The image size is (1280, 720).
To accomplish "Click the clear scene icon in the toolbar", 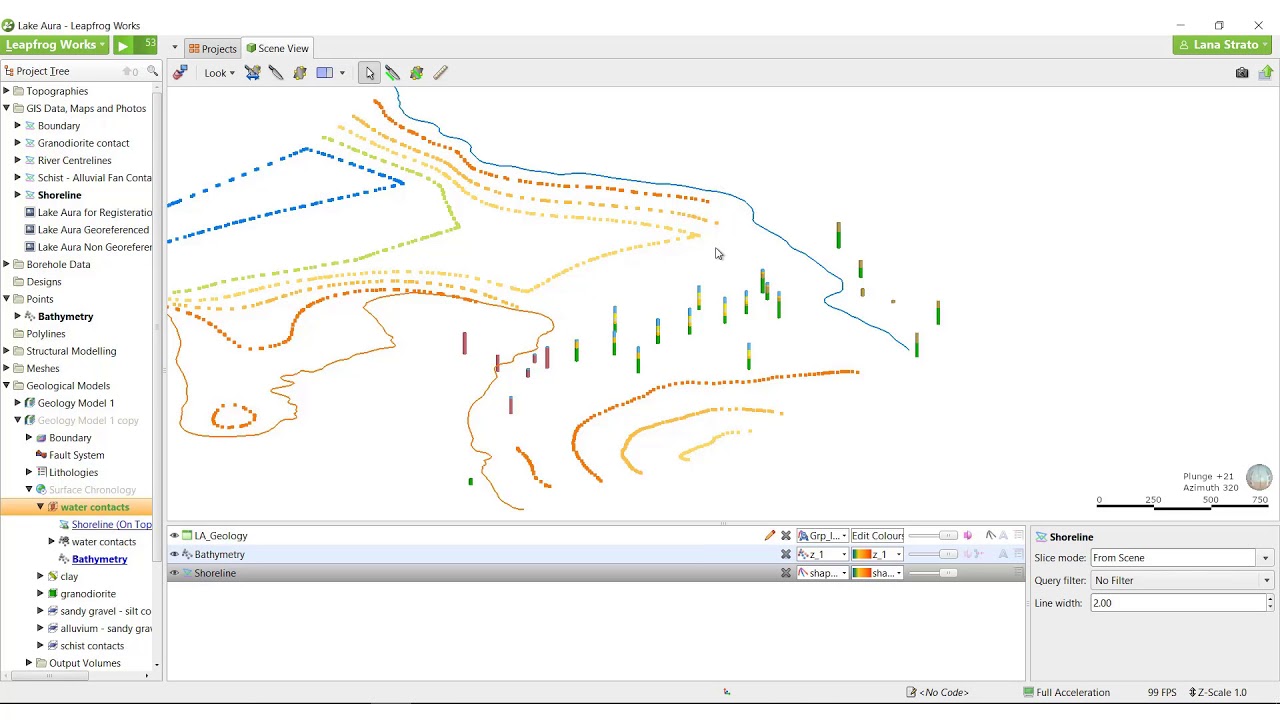I will pos(180,72).
